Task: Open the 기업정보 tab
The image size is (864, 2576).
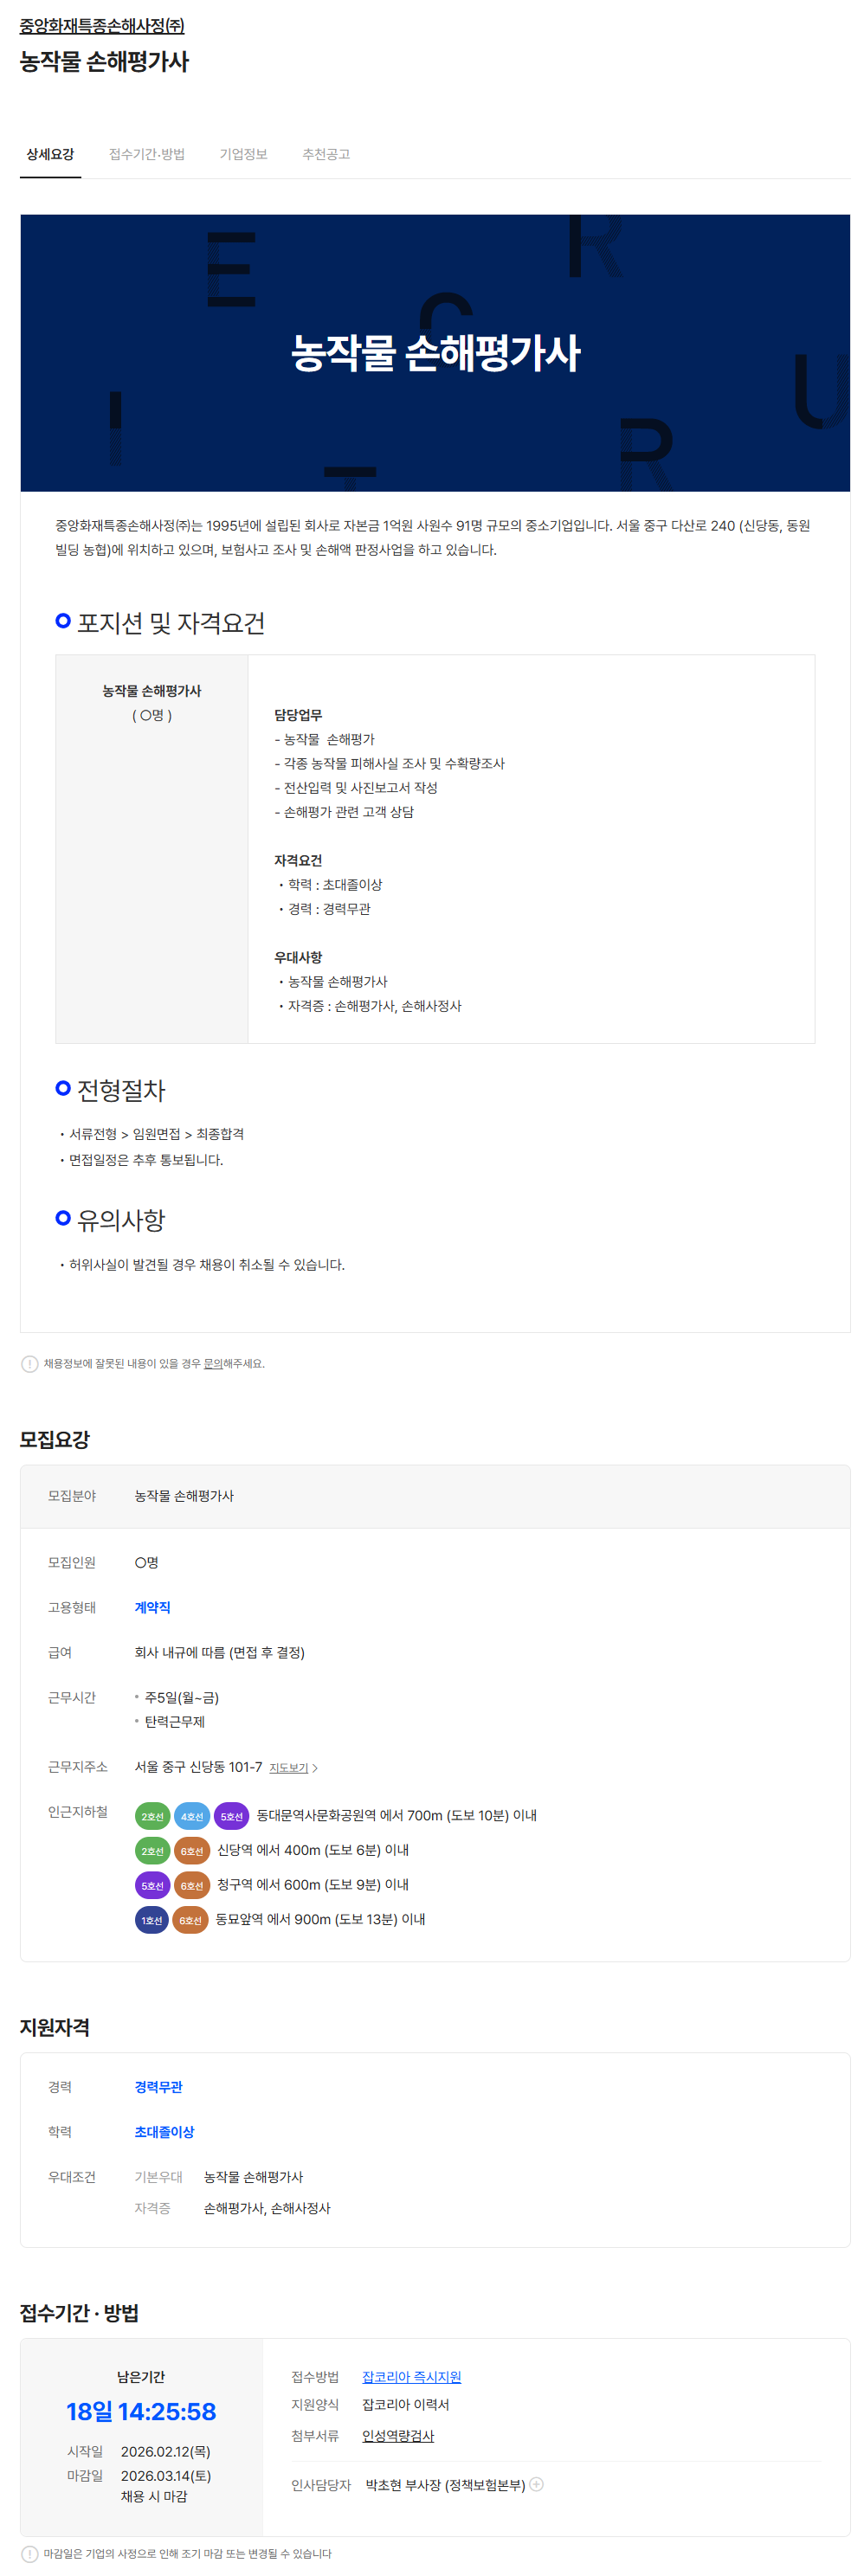Action: tap(244, 154)
